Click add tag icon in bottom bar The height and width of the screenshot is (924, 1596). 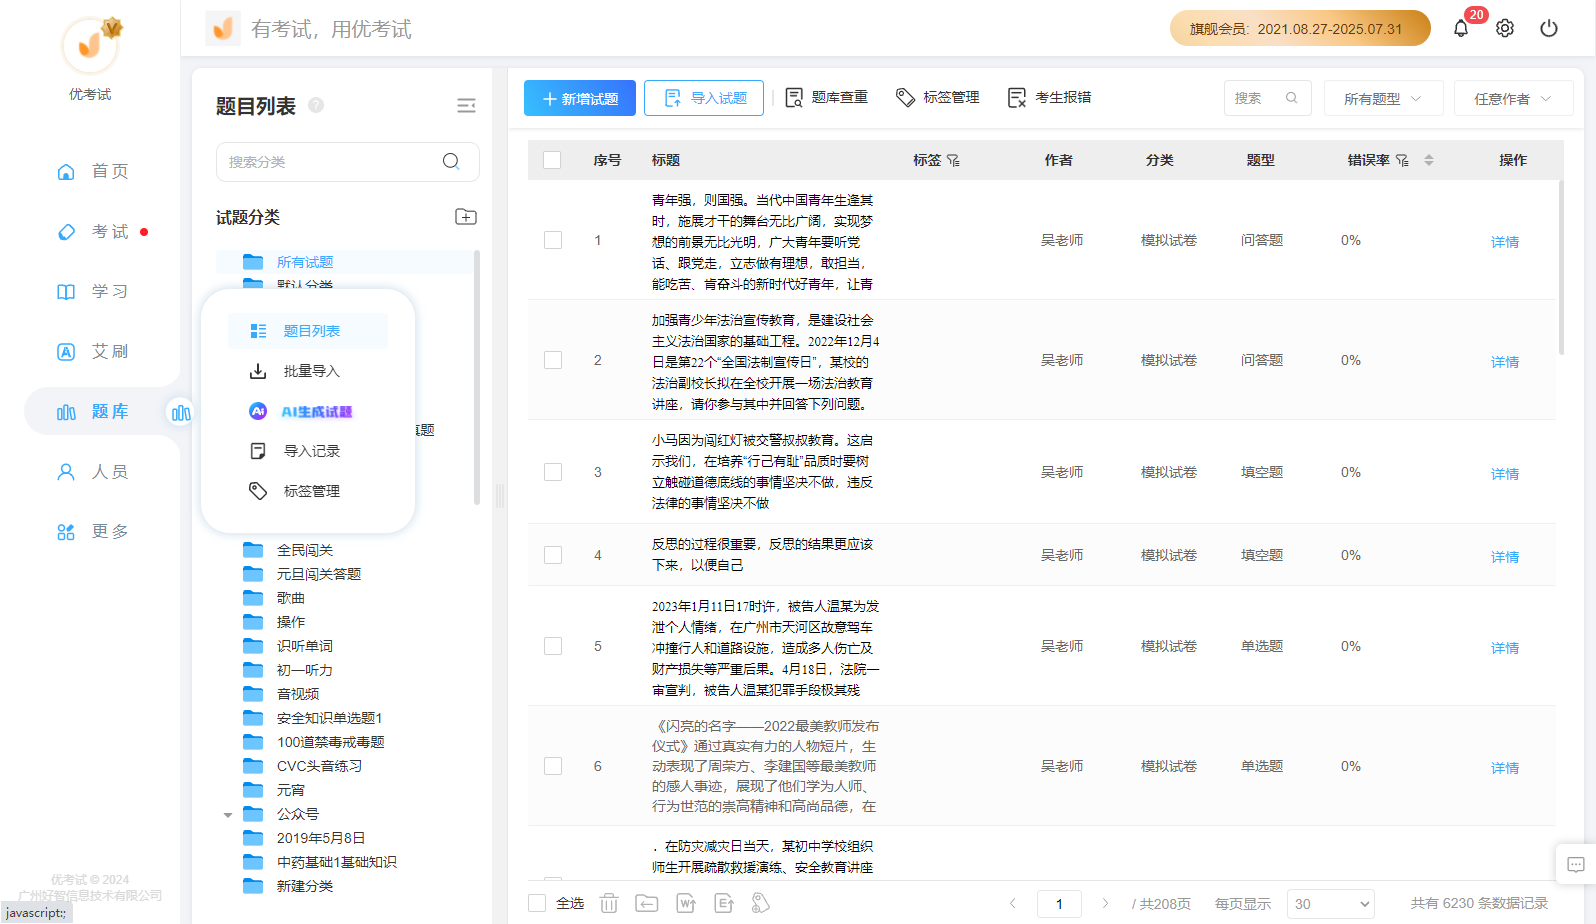[x=761, y=903]
